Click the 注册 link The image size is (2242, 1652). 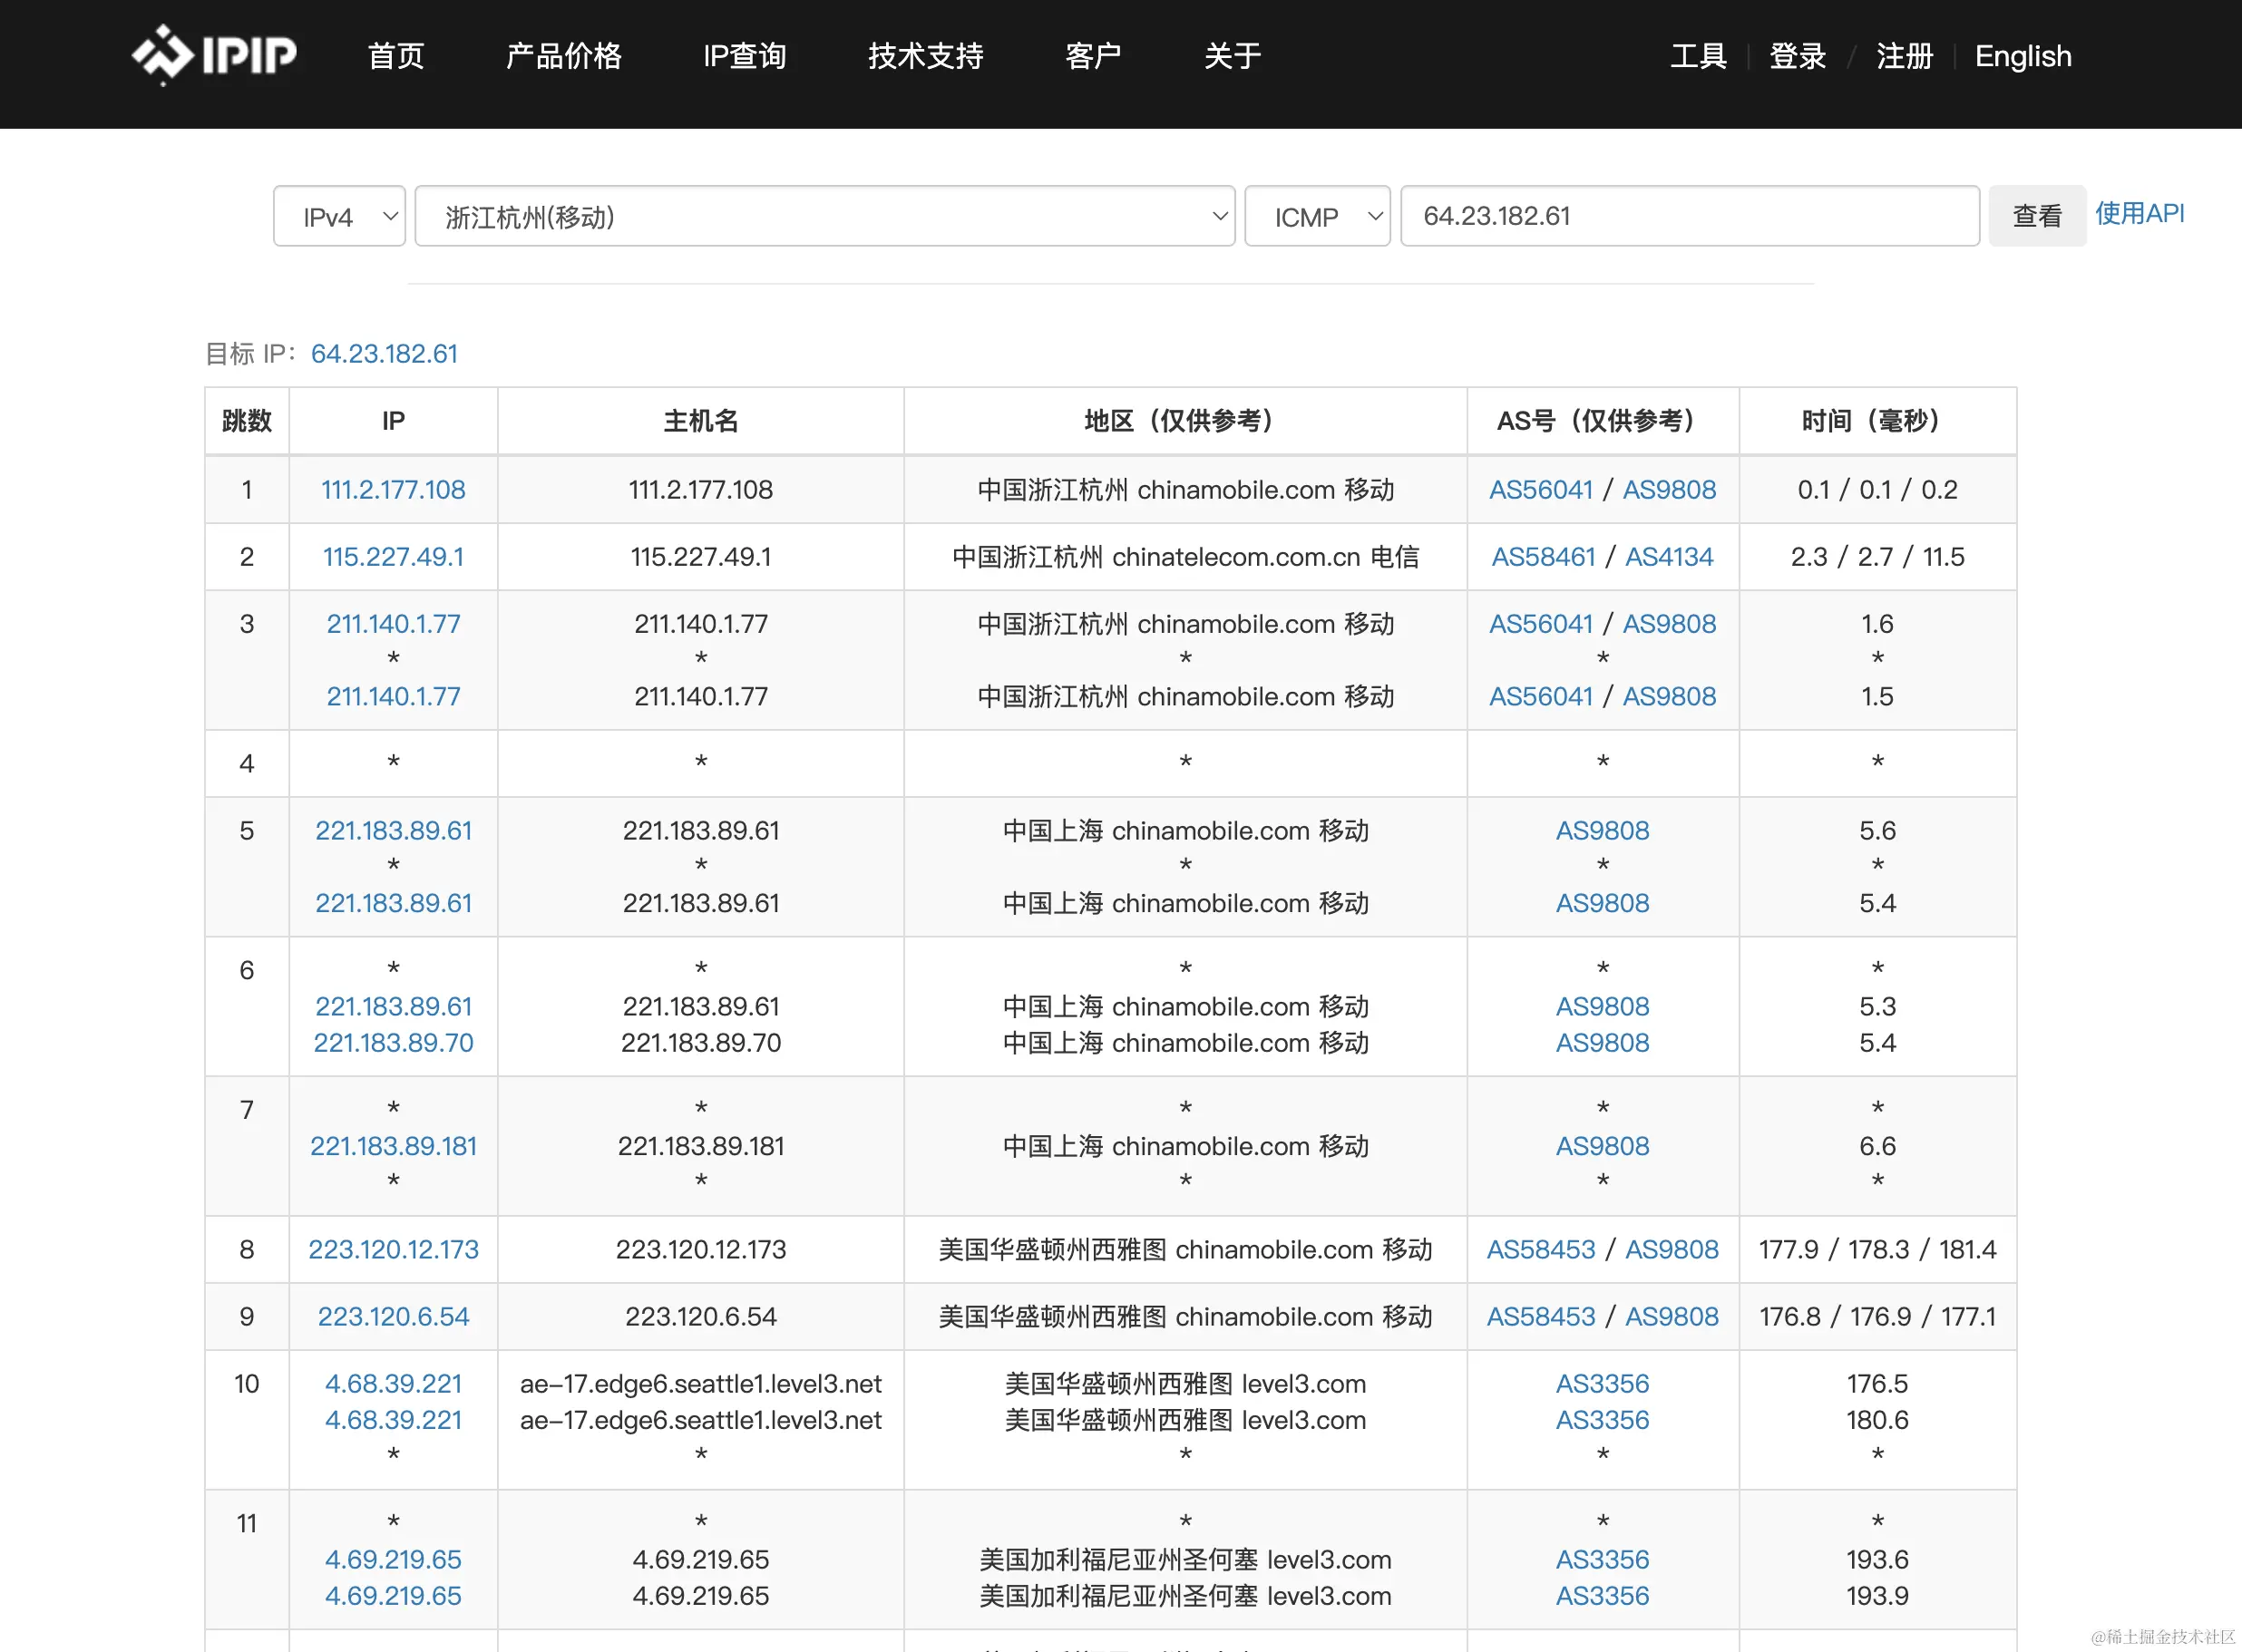(x=1905, y=56)
